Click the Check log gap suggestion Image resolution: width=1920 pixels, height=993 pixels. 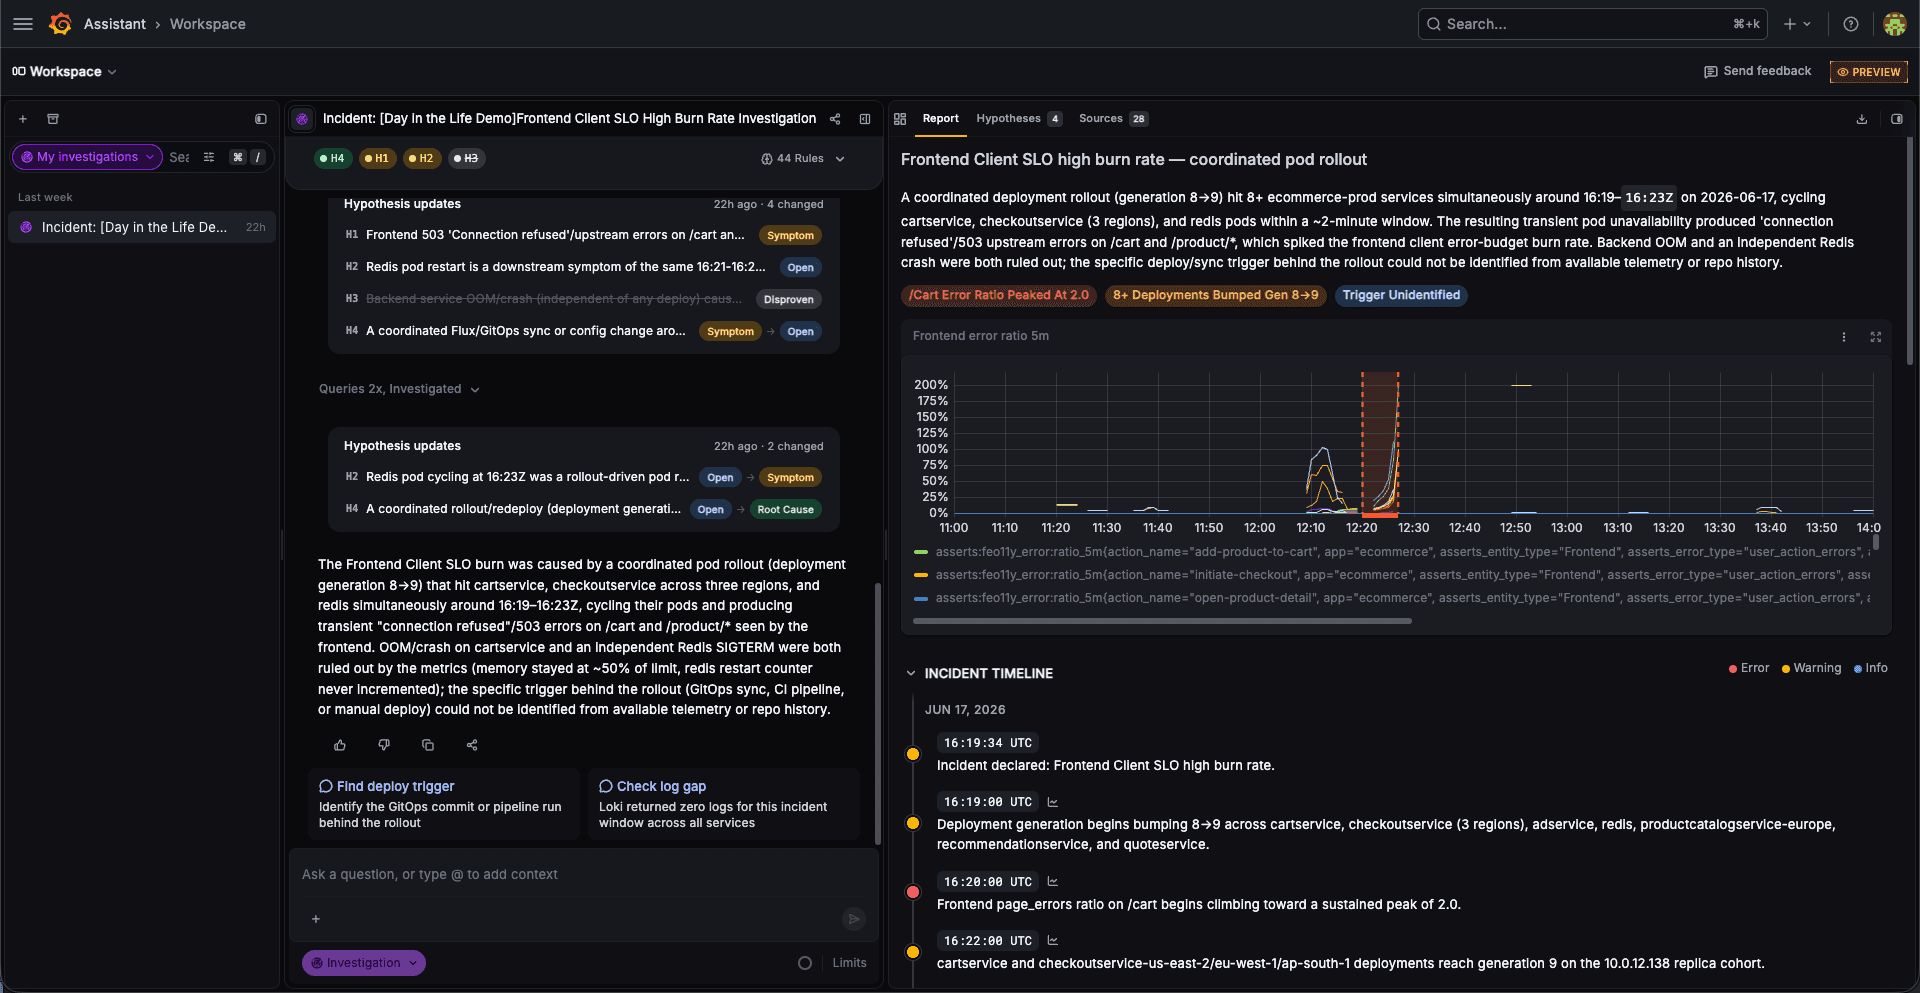click(x=724, y=804)
